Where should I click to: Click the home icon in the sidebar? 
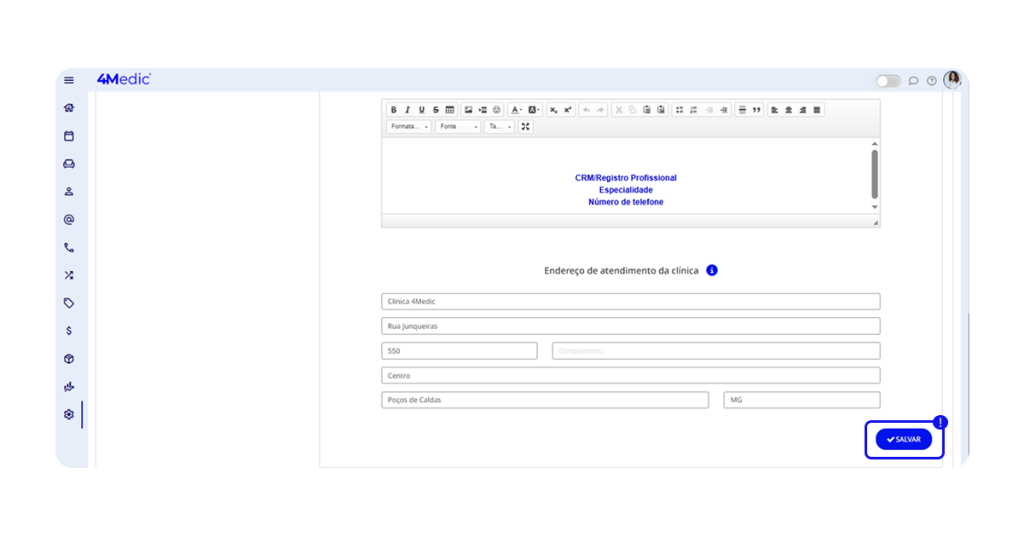tap(69, 108)
